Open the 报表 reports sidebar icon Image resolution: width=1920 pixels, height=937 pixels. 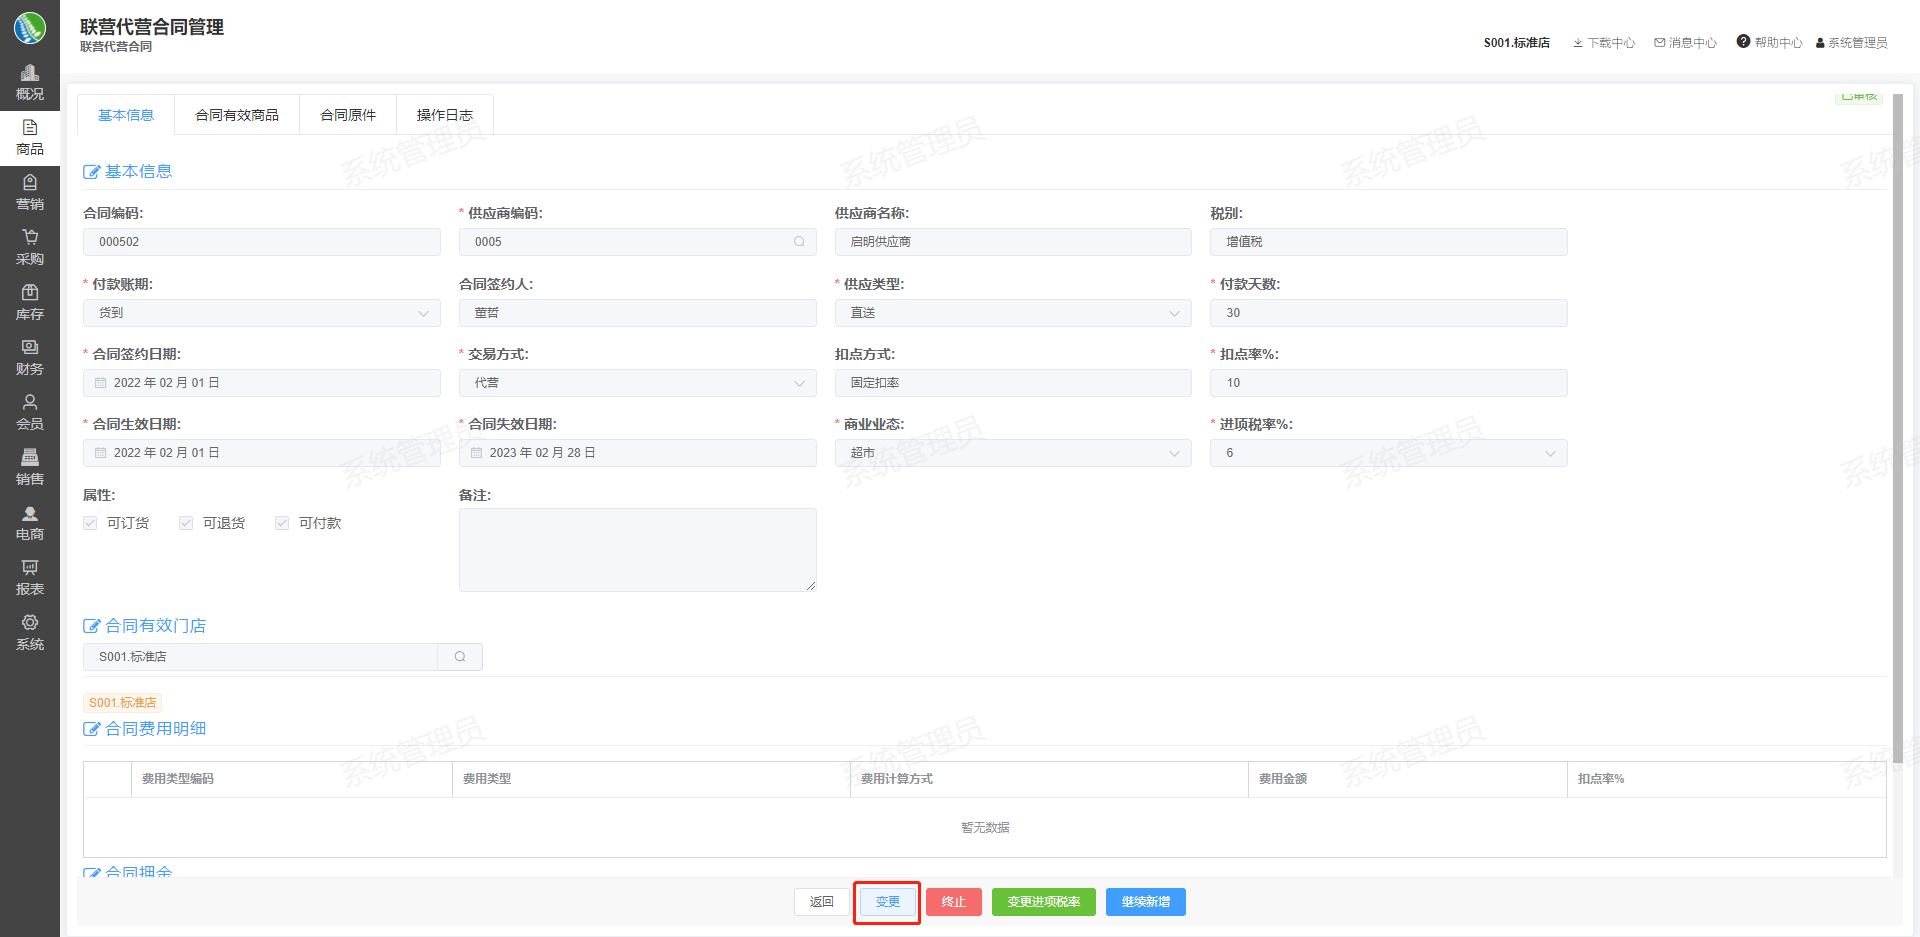point(30,578)
